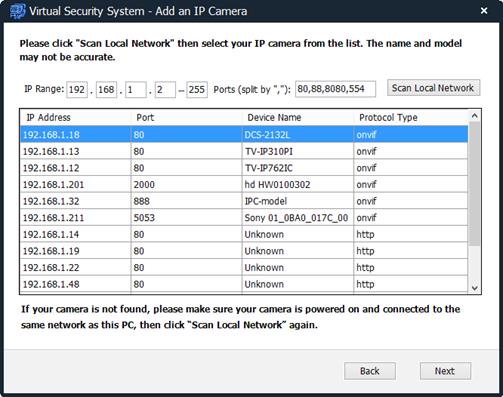This screenshot has width=503, height=397.
Task: Select the row 192.168.1.13
Action: (244, 151)
